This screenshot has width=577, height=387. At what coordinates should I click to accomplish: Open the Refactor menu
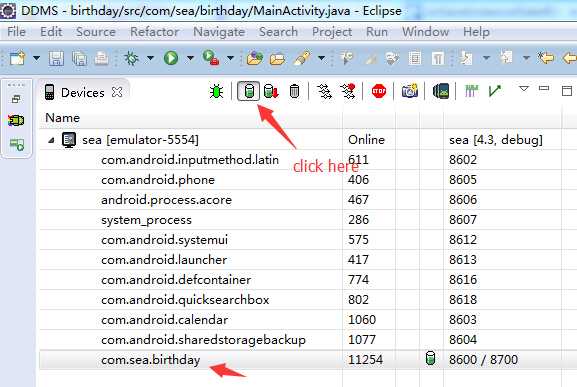[155, 32]
